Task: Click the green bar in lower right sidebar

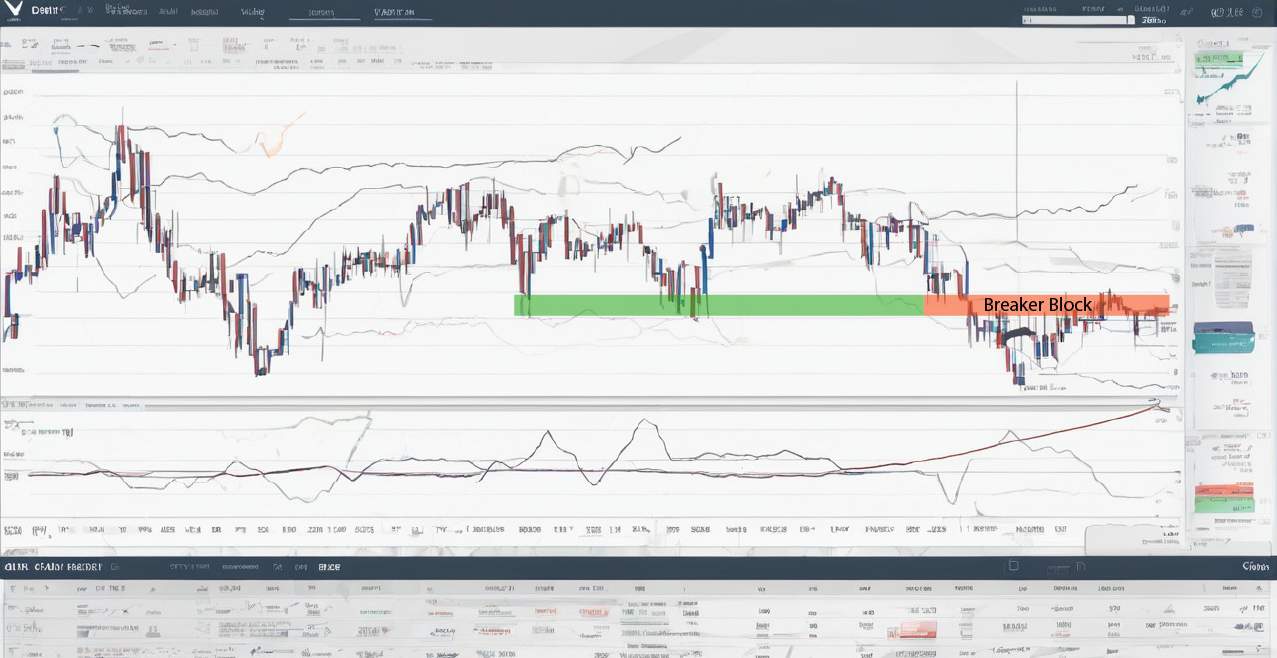Action: [x=1224, y=505]
